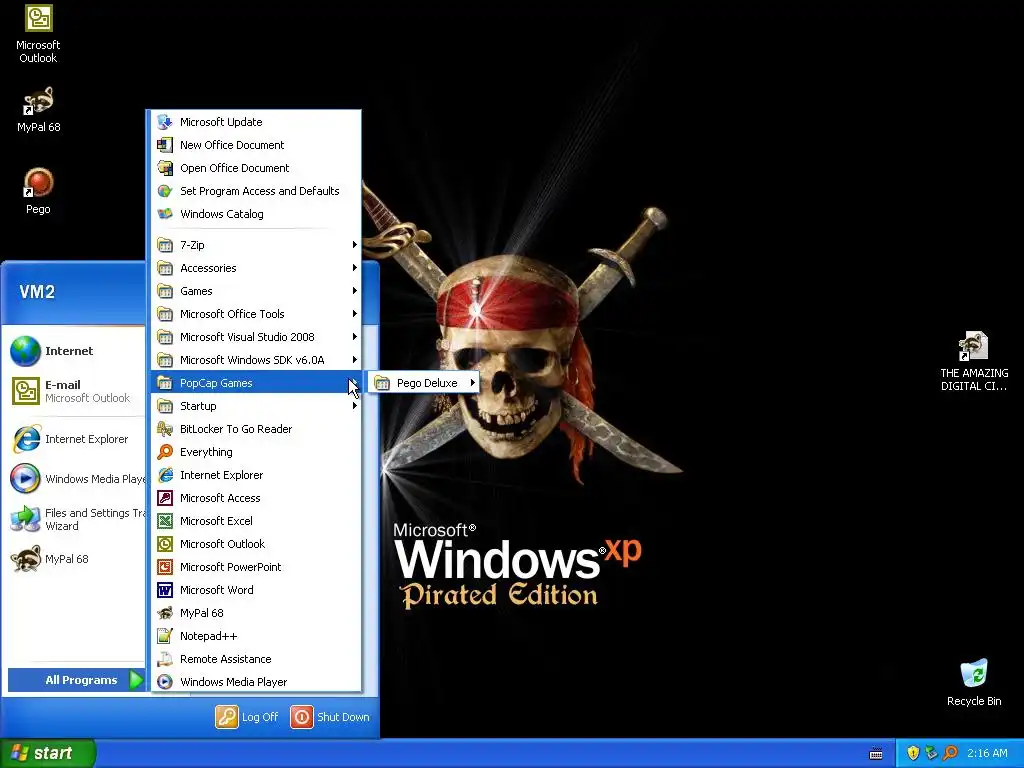This screenshot has height=768, width=1024.
Task: Expand the Pego Deluxe submenu arrow
Action: tap(472, 383)
